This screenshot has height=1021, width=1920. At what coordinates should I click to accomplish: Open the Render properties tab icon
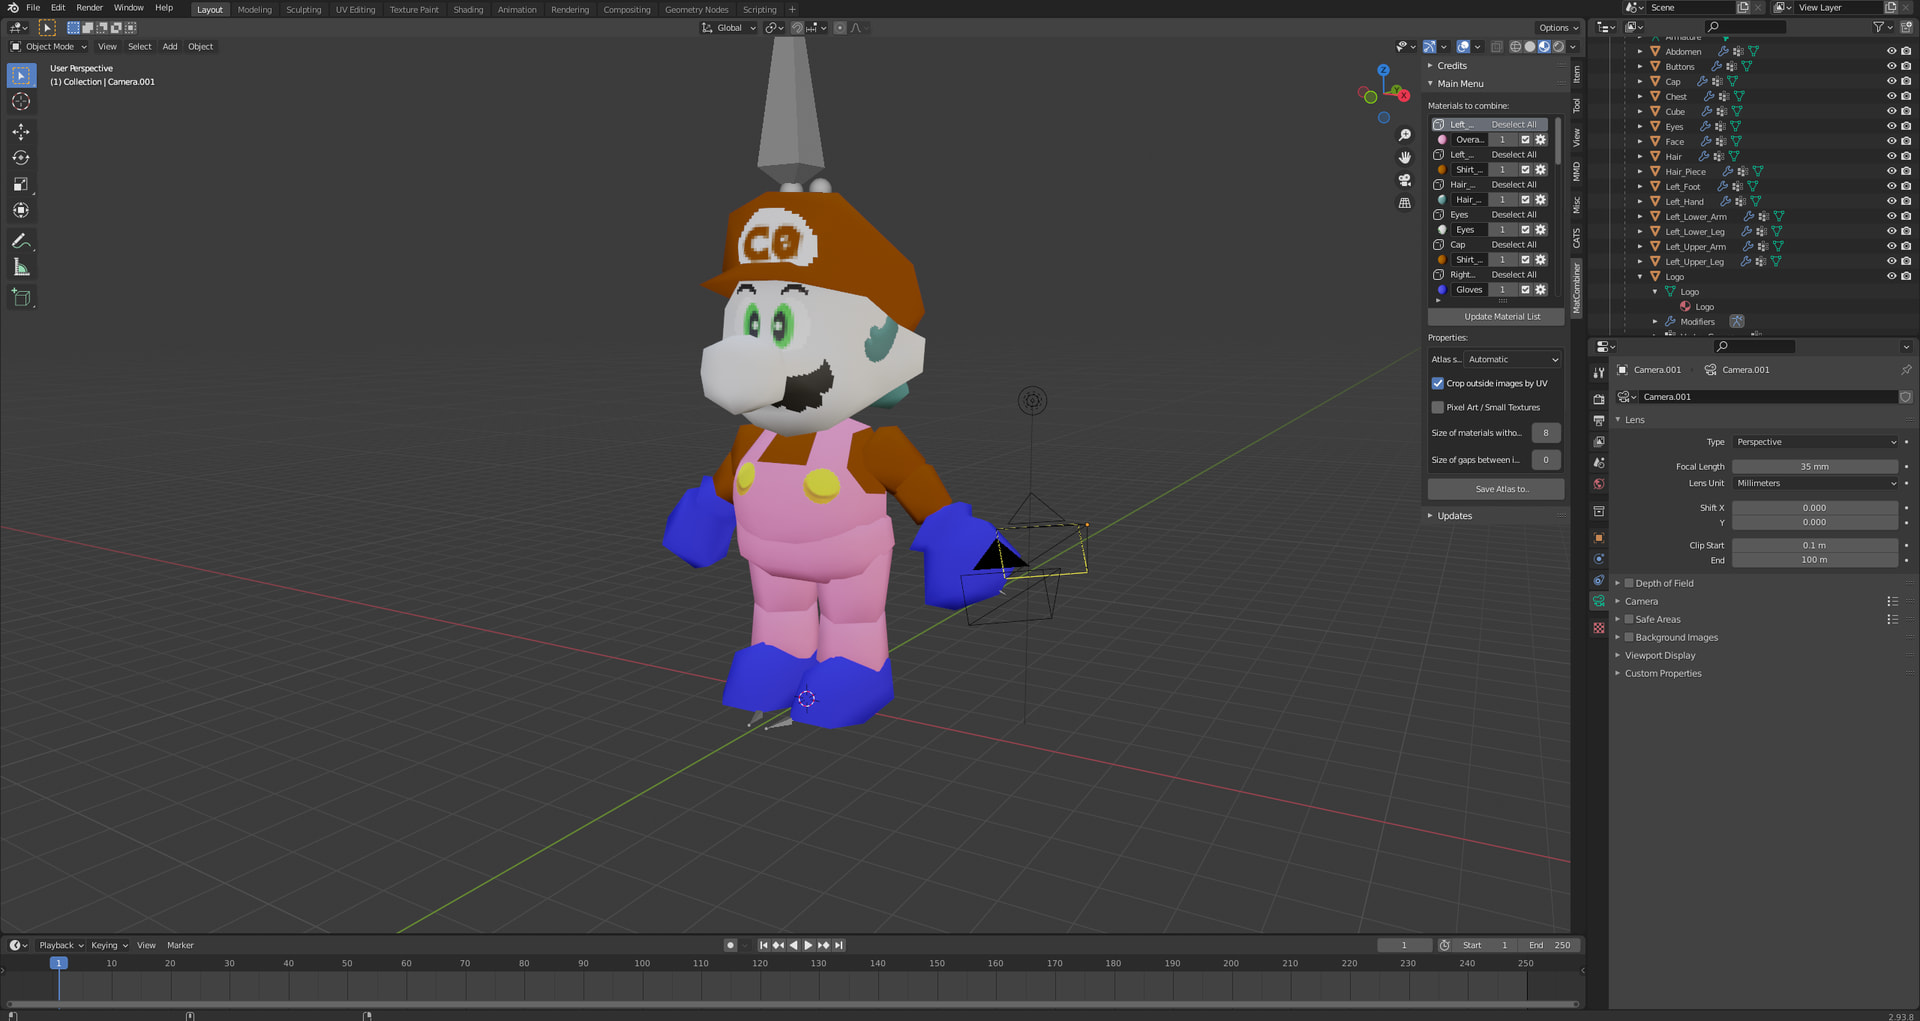1599,399
